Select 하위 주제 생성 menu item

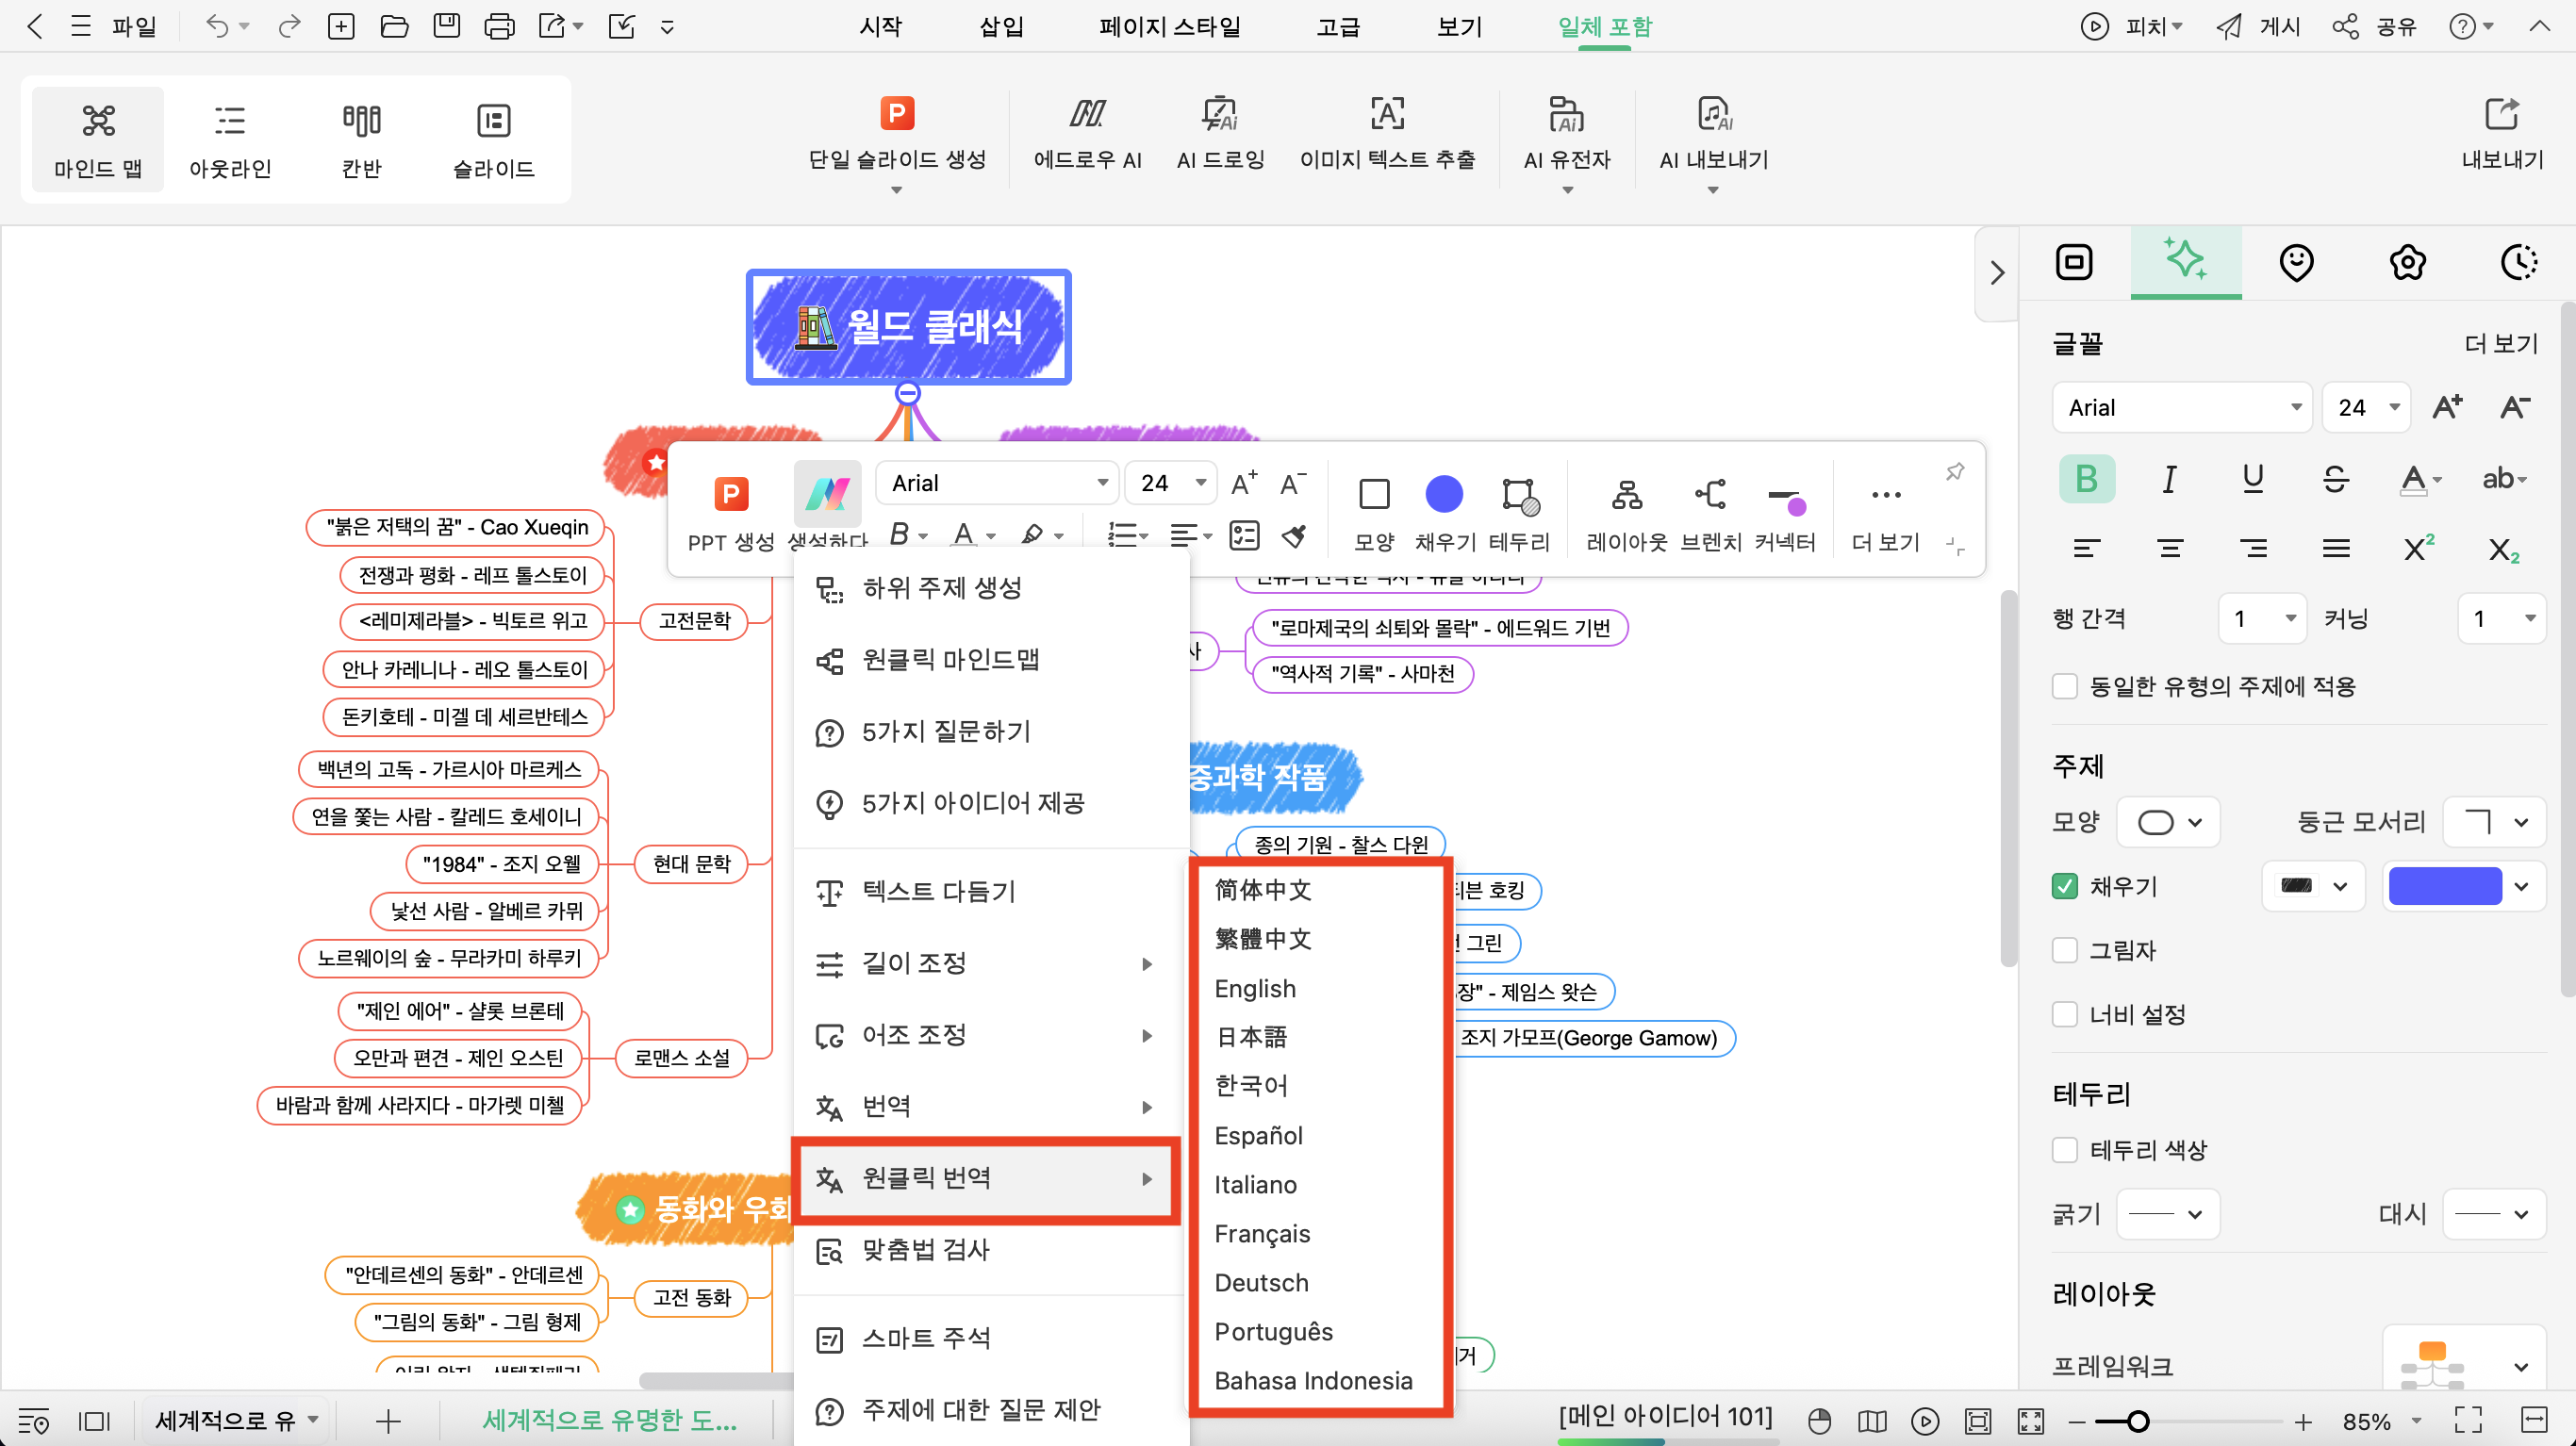pos(990,588)
